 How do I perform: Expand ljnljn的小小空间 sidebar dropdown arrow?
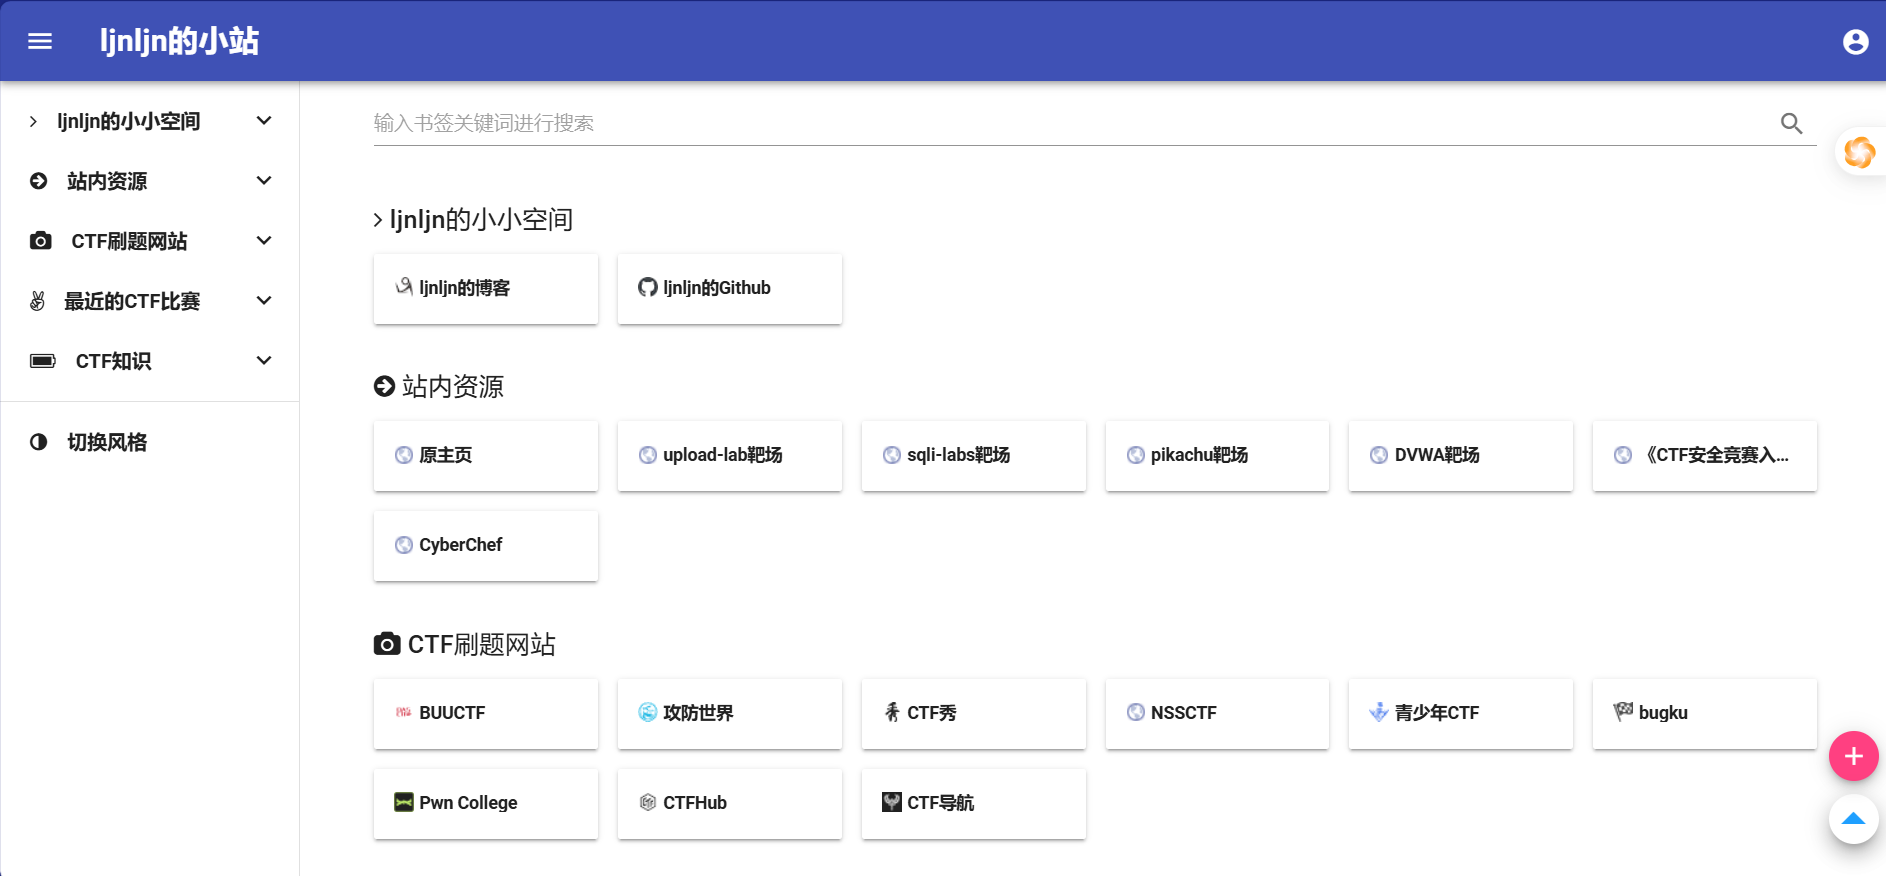pos(264,121)
